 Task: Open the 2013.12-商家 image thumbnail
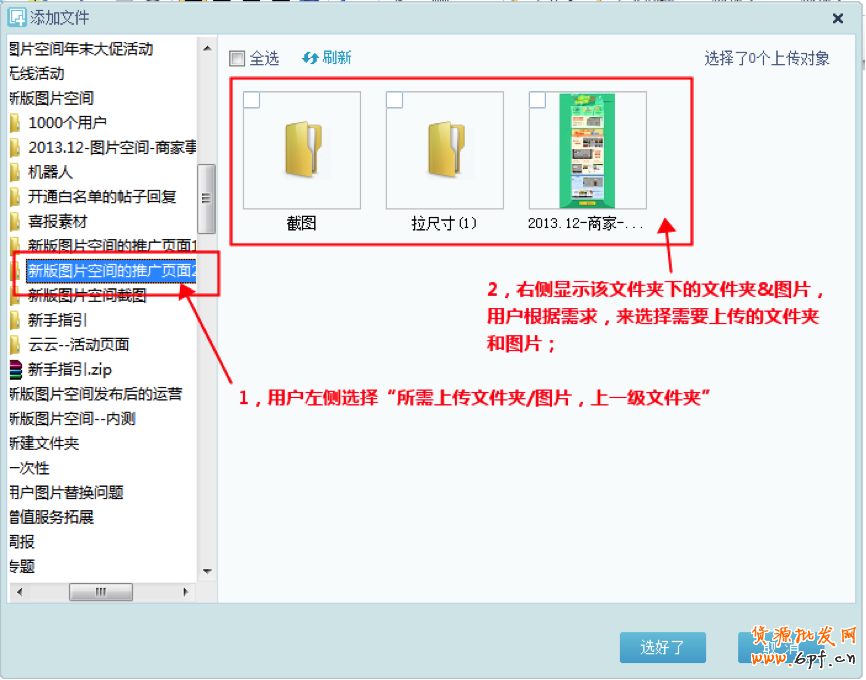pos(588,150)
